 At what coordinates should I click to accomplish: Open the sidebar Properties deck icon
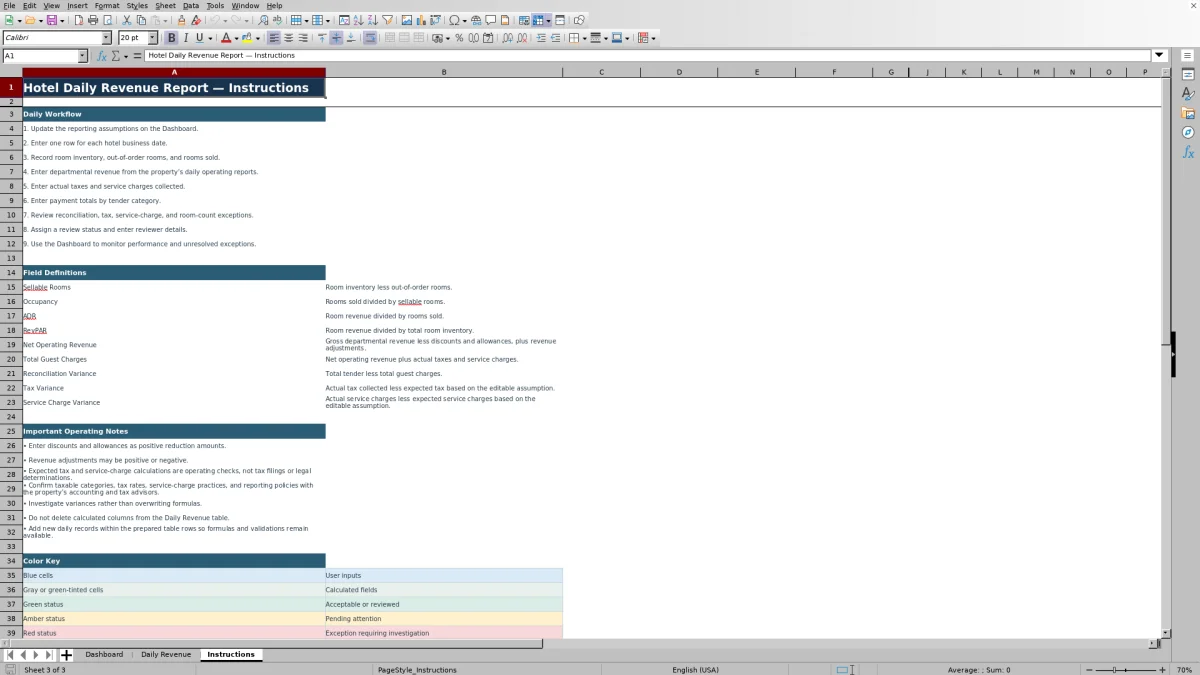(1188, 74)
